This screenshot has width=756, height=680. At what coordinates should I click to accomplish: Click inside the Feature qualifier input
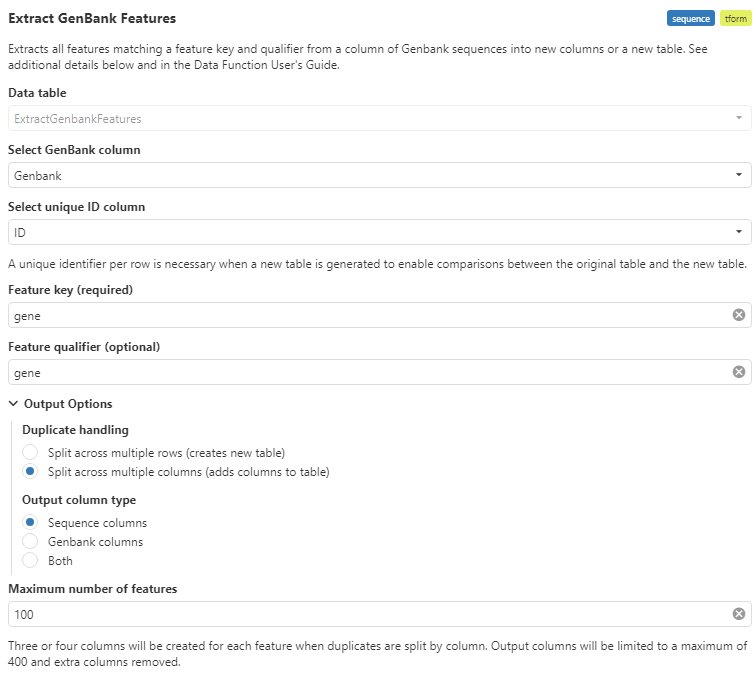point(370,372)
